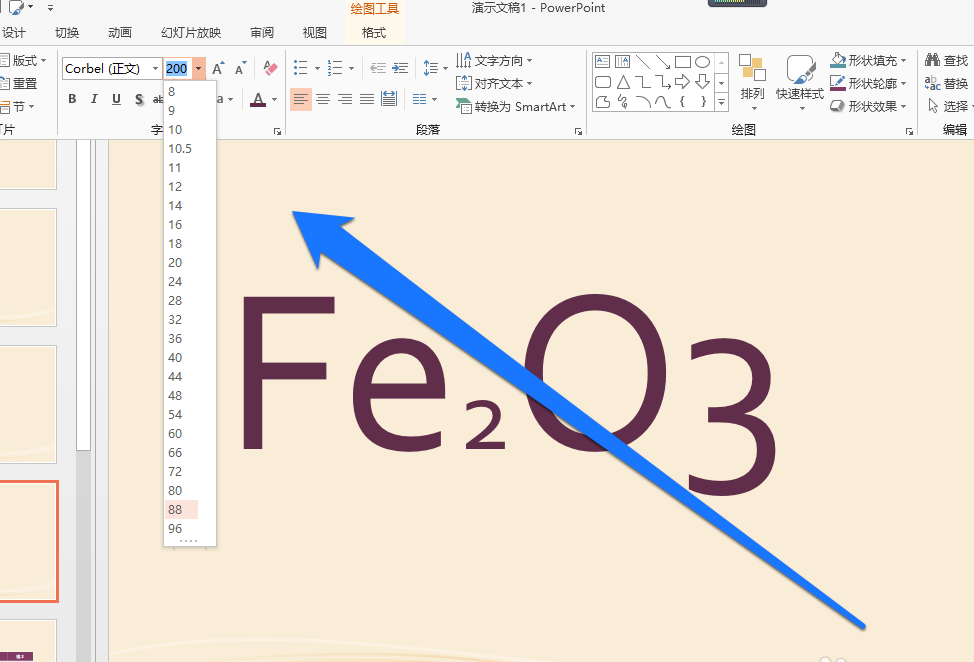
Task: Select the left brace shape
Action: [x=683, y=101]
